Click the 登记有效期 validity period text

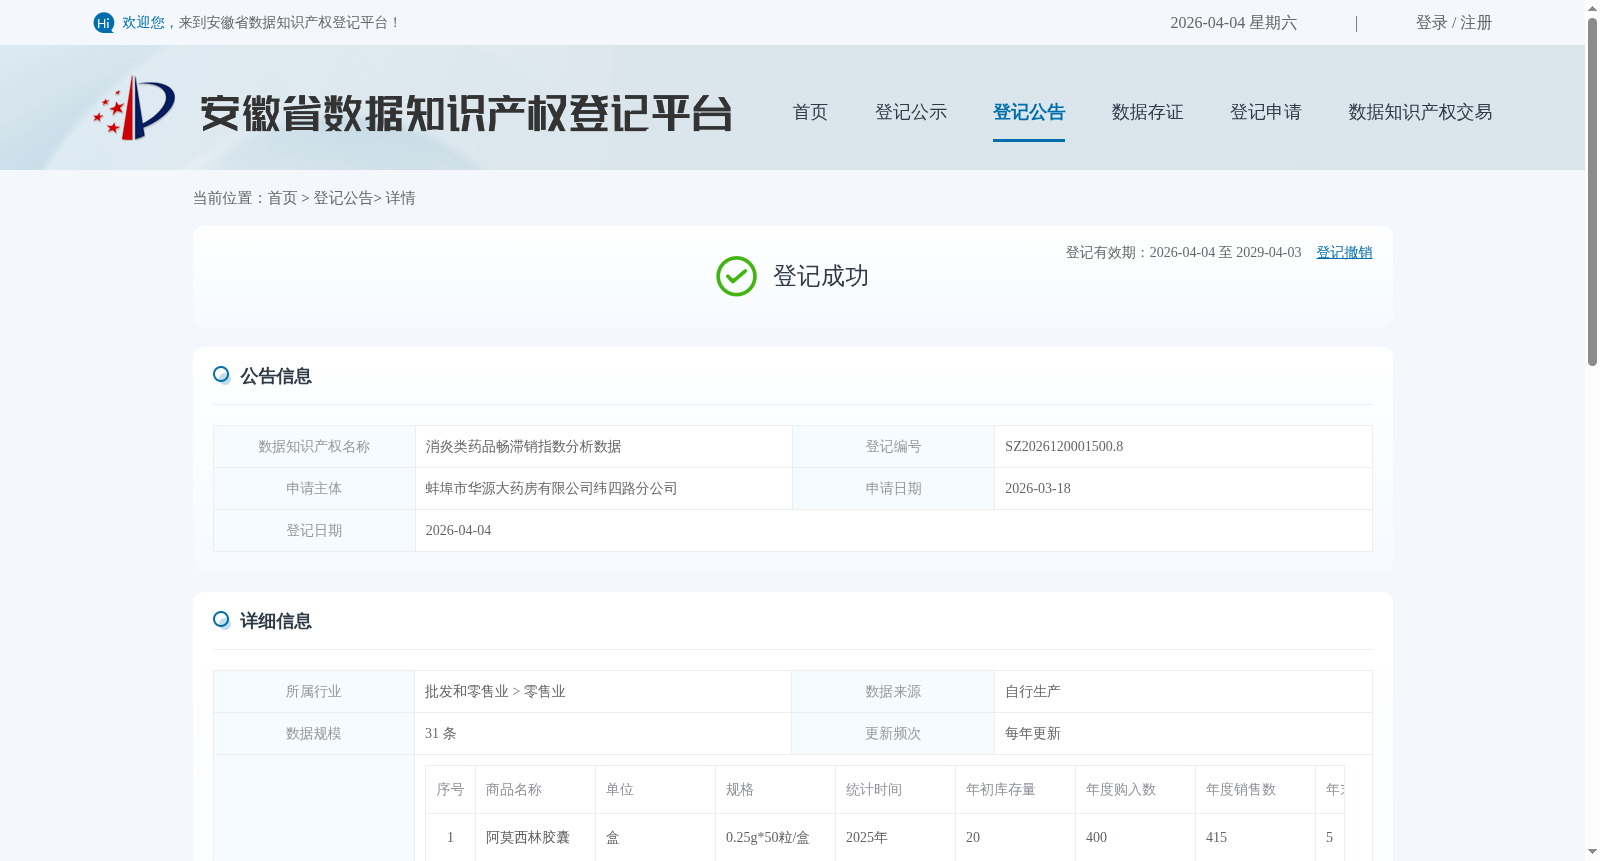(1183, 252)
